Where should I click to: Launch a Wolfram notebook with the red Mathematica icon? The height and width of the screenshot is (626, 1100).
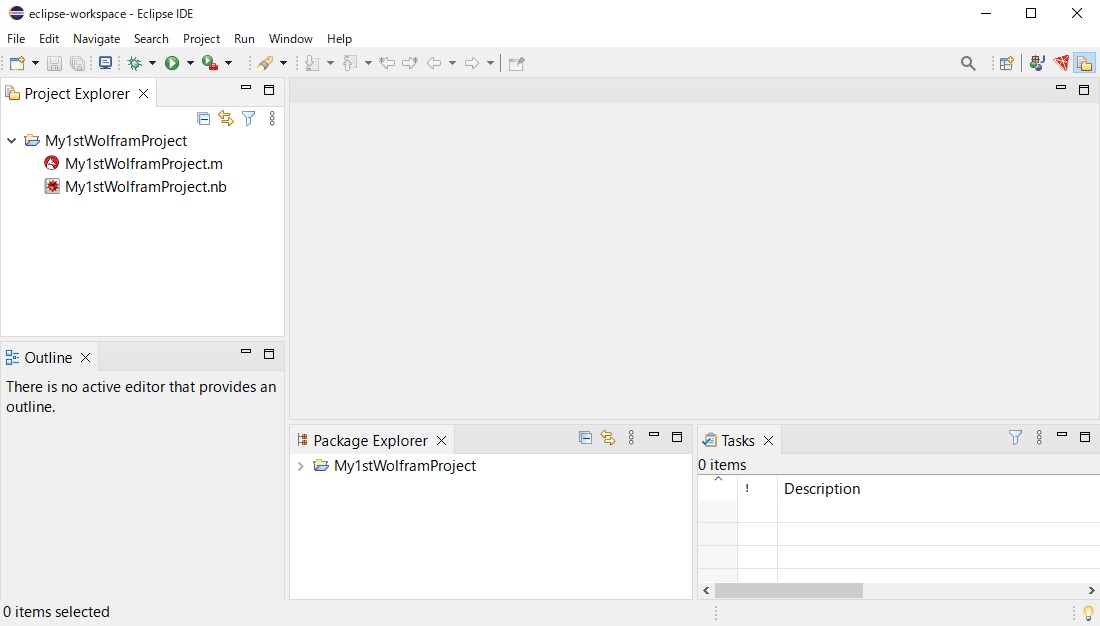[1060, 63]
